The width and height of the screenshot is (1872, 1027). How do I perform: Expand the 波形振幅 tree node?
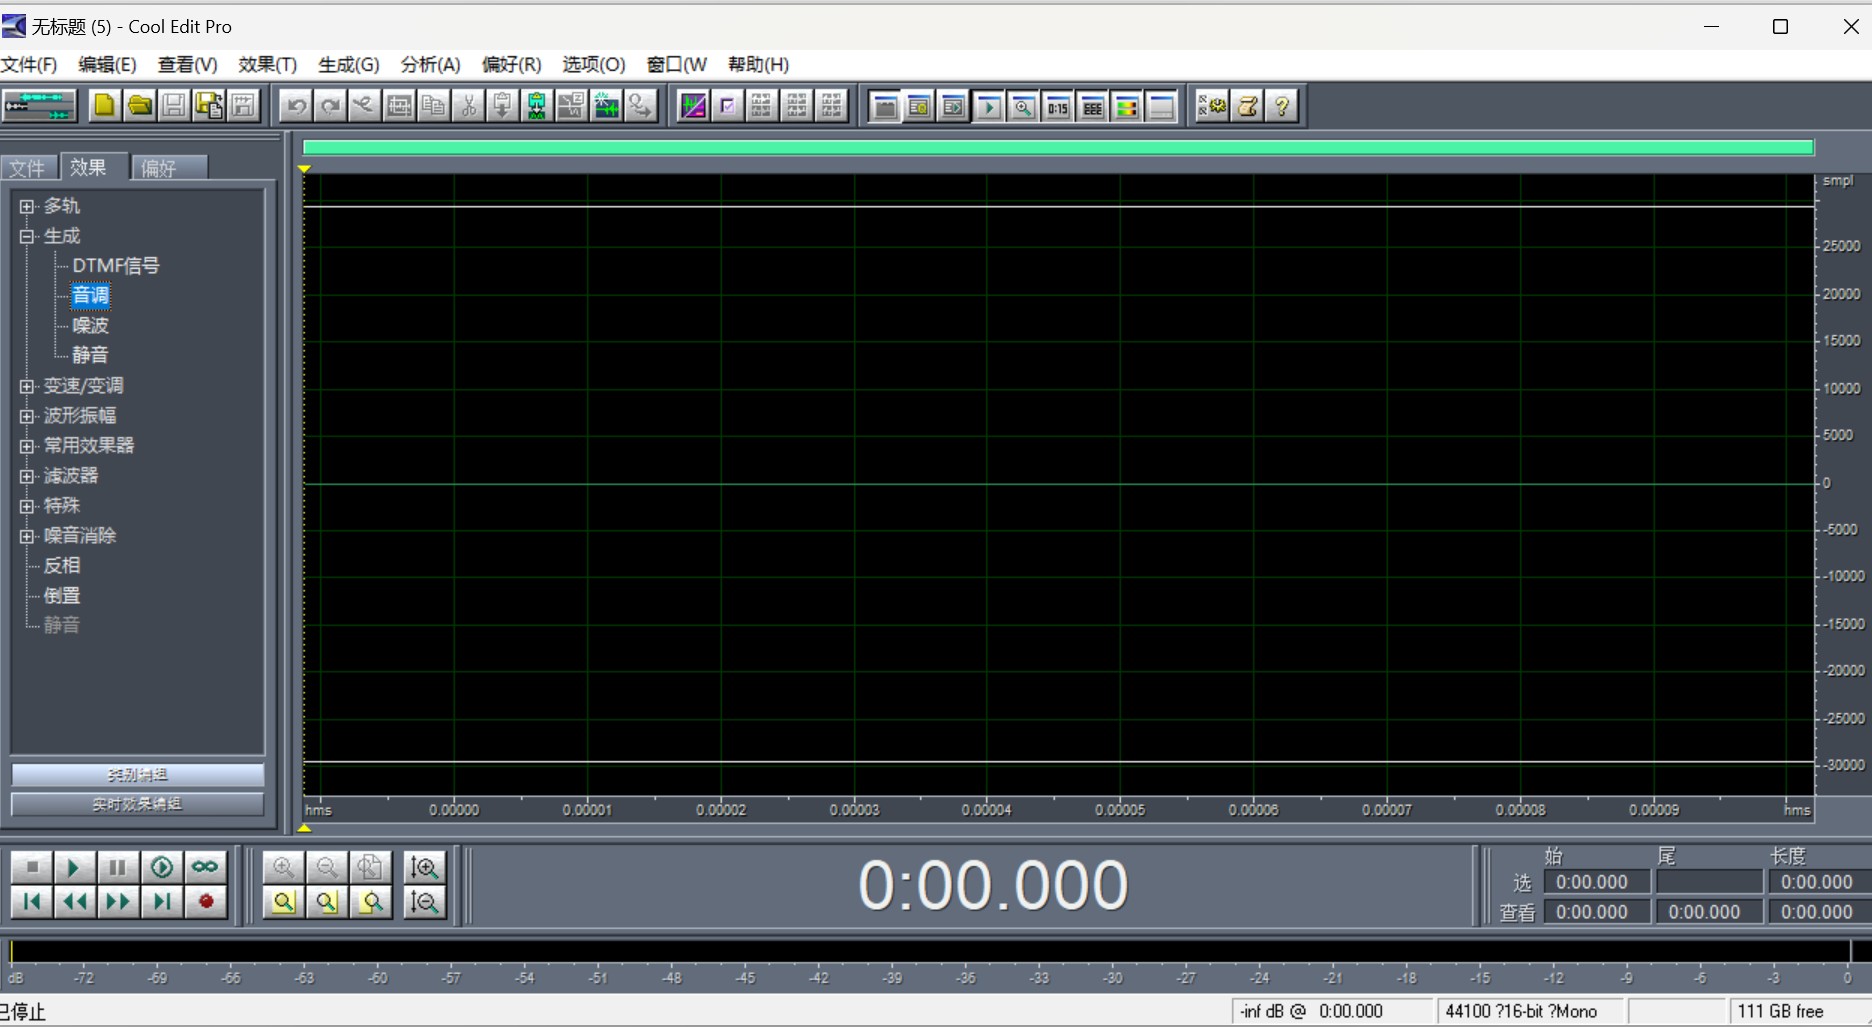point(27,416)
